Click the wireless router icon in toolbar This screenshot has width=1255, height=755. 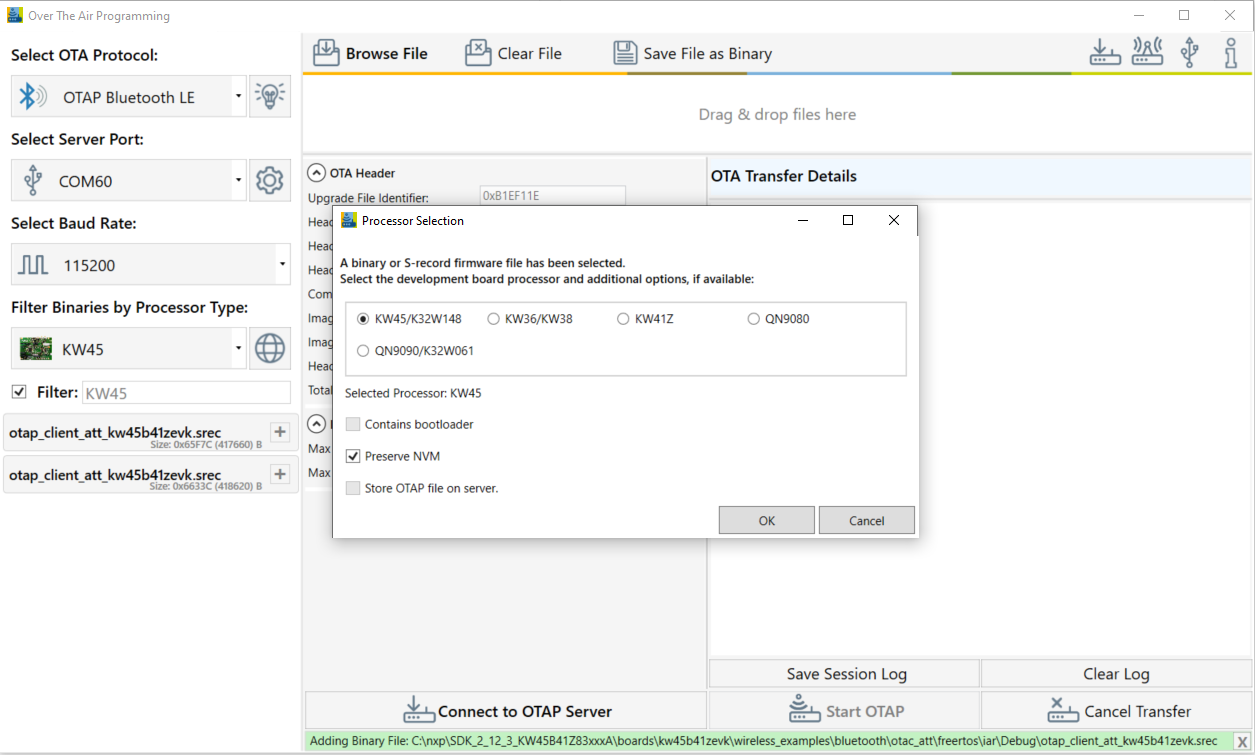(1147, 53)
